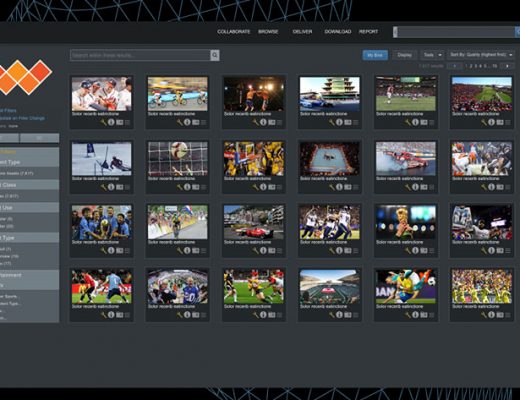Open the DOWNLOAD menu

tap(338, 32)
